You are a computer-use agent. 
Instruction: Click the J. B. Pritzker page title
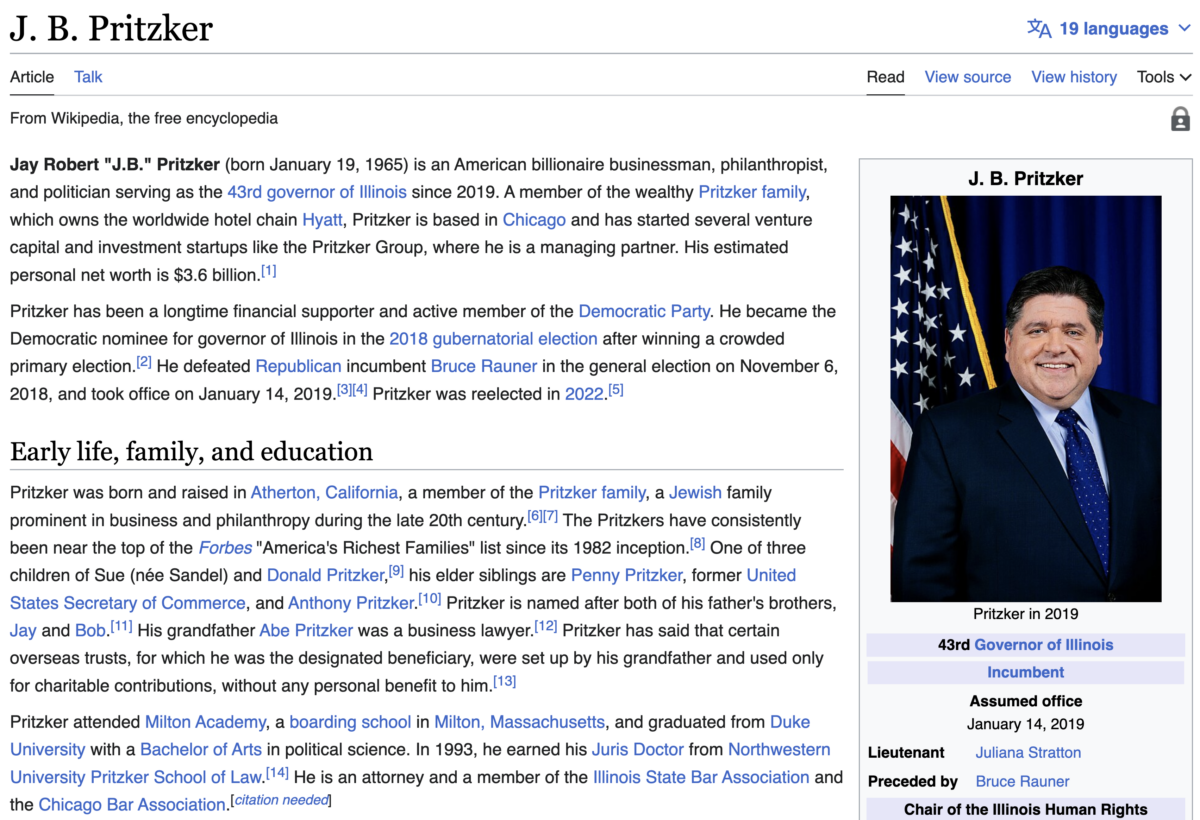(111, 28)
